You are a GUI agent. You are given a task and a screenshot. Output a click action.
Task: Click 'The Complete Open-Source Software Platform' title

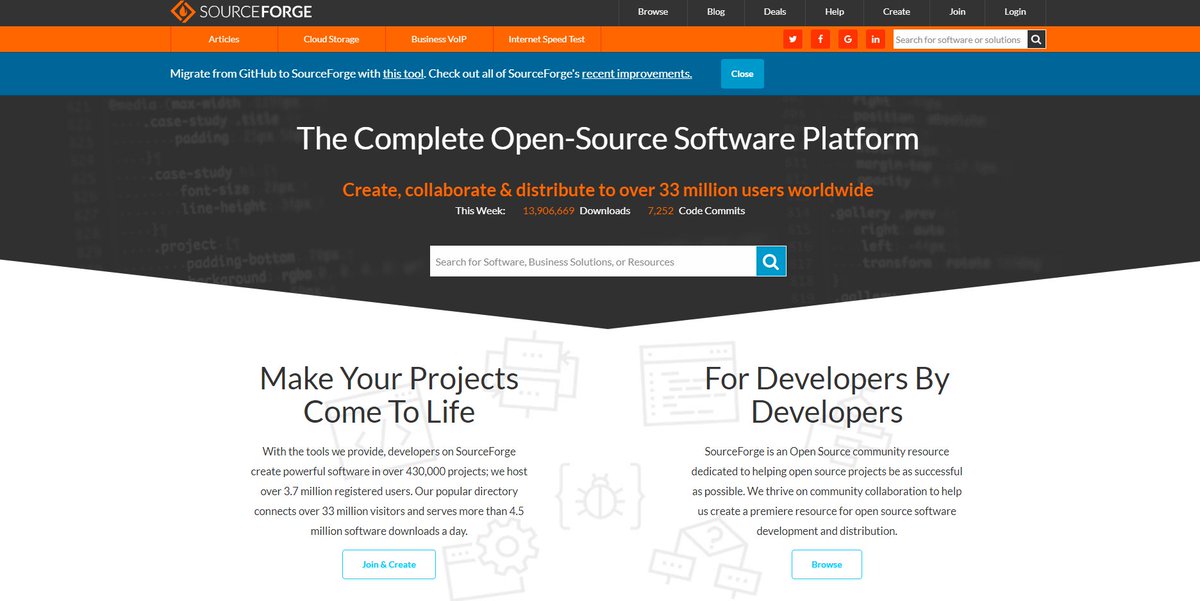pyautogui.click(x=608, y=138)
